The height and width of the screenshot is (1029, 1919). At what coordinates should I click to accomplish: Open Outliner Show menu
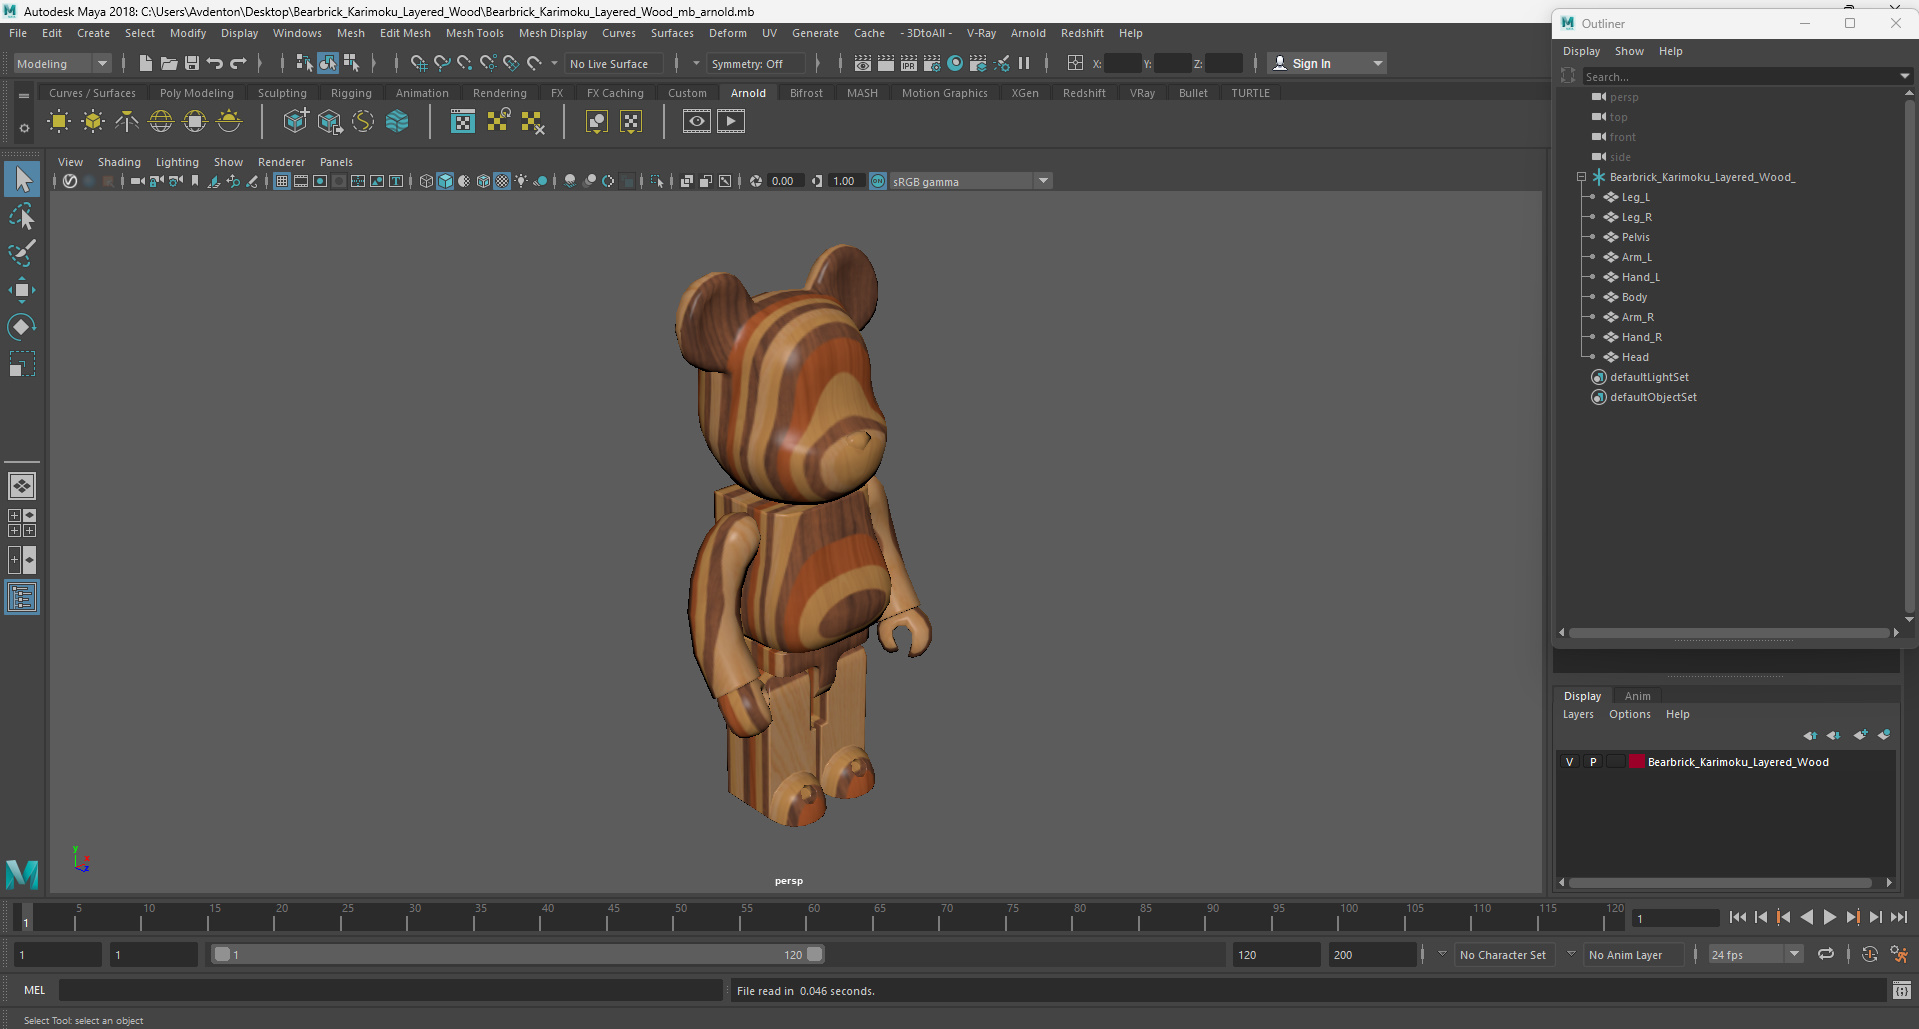click(x=1629, y=51)
